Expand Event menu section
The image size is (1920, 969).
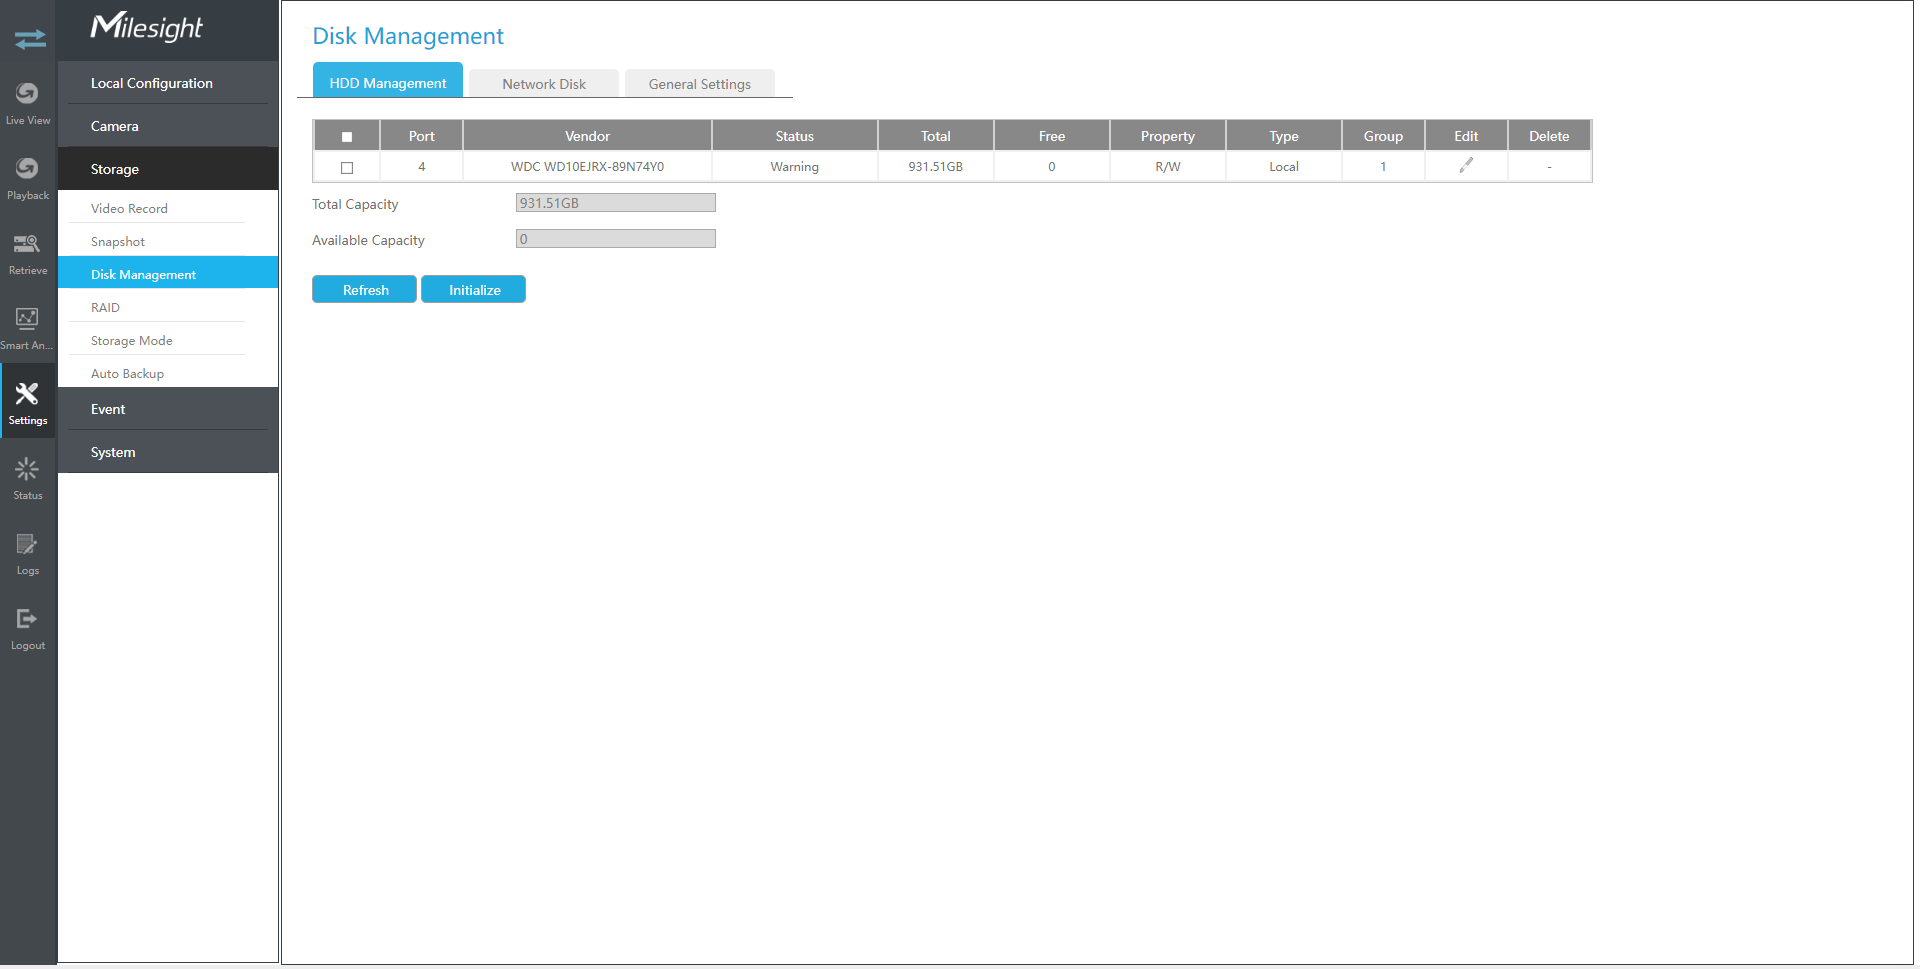click(168, 409)
